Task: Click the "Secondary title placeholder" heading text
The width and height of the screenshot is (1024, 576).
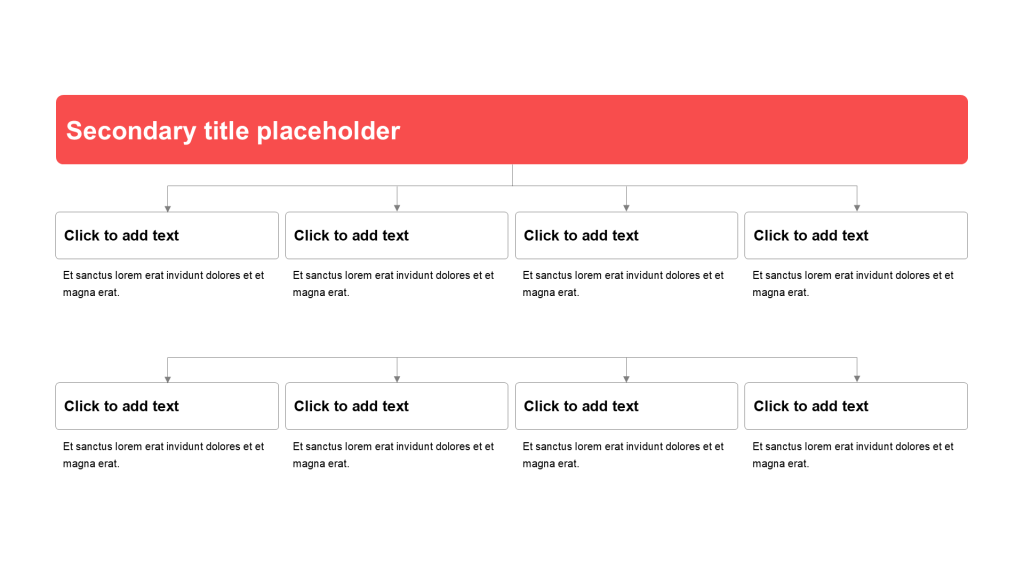Action: 233,131
